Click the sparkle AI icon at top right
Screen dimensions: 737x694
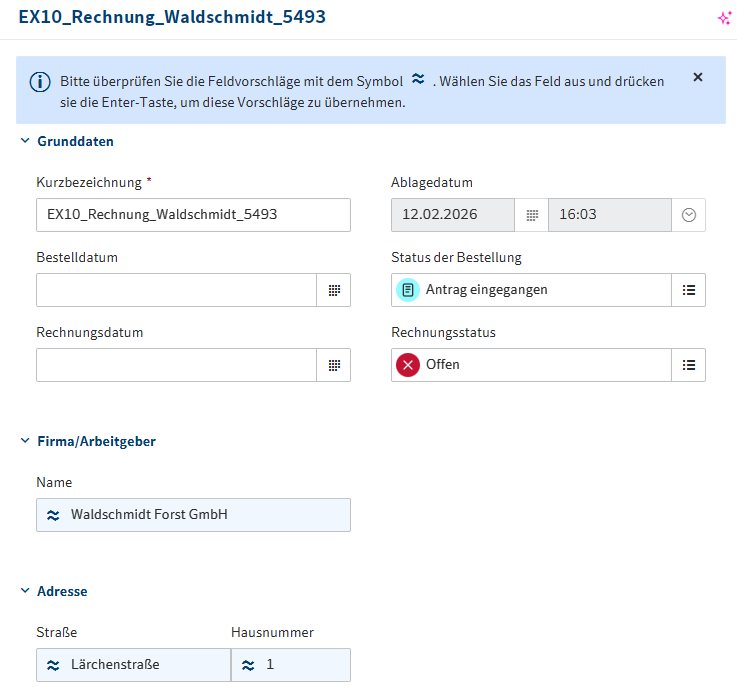[725, 18]
